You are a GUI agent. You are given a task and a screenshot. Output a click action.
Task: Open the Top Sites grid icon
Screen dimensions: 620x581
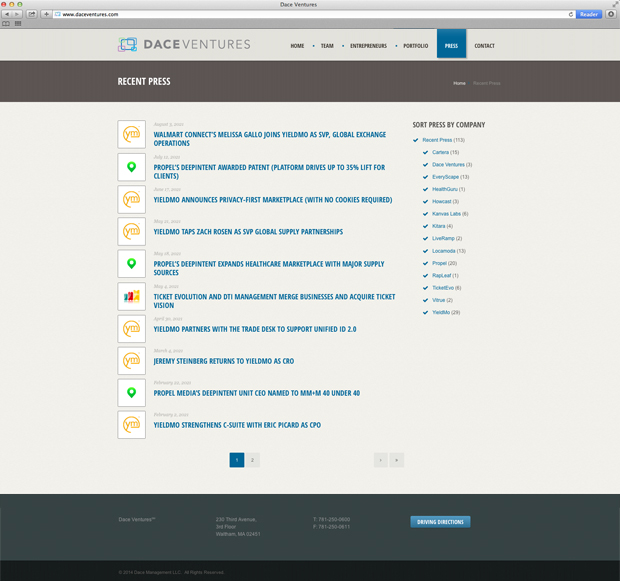tap(18, 24)
